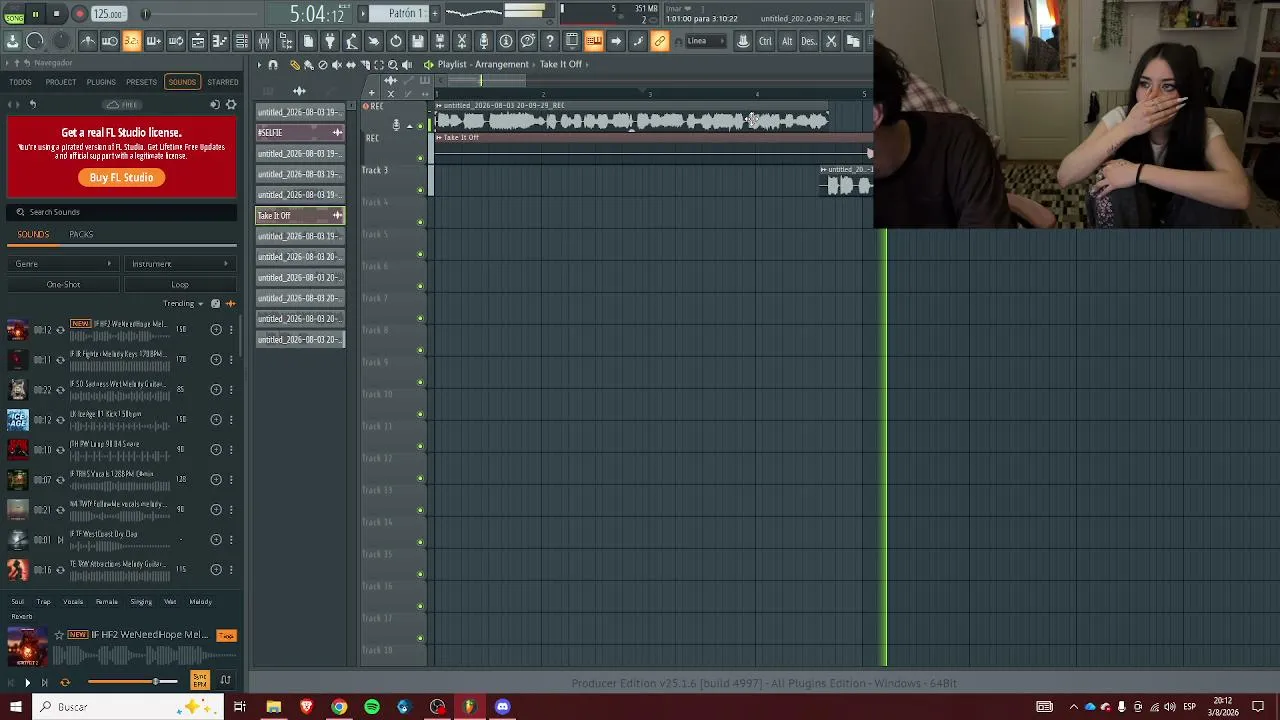The width and height of the screenshot is (1280, 720).
Task: Select the Take It Off picker item
Action: click(x=300, y=216)
